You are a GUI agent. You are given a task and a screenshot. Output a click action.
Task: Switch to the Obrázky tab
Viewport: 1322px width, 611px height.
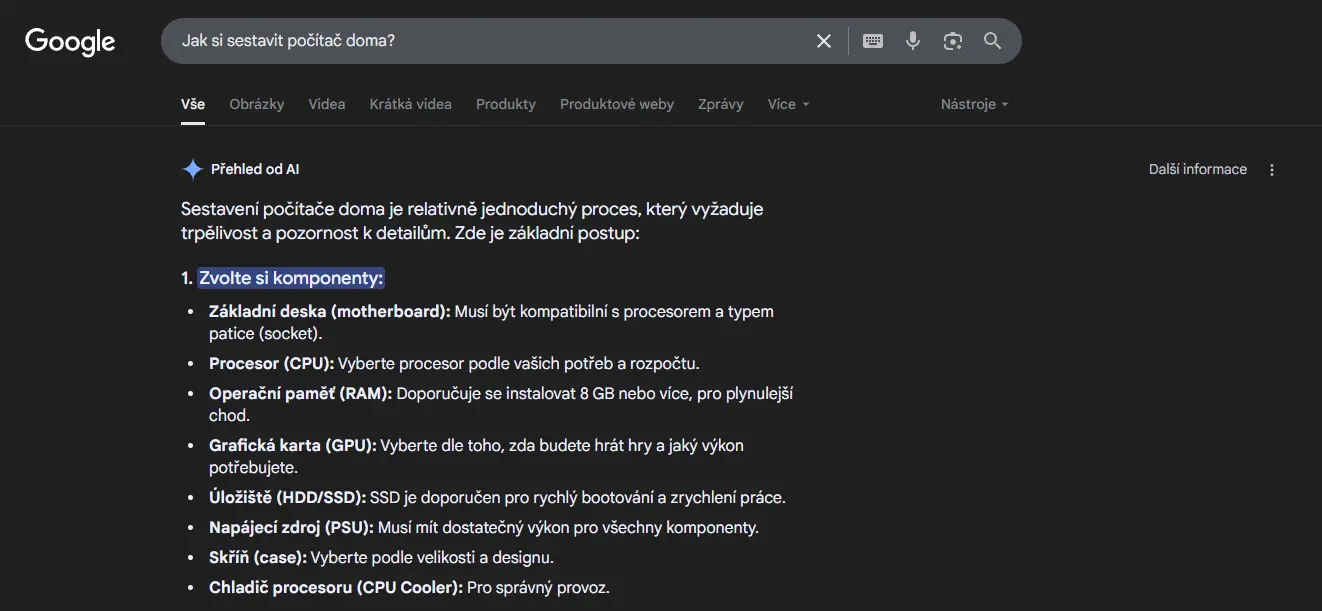pyautogui.click(x=256, y=104)
